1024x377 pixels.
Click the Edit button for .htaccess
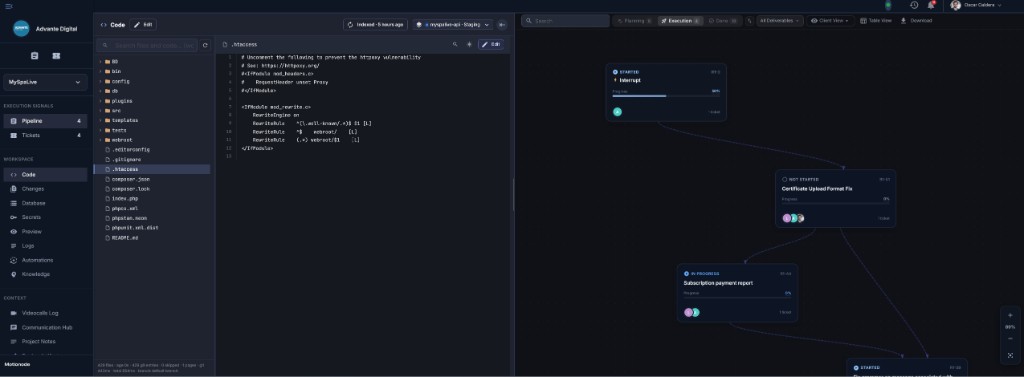pos(491,44)
